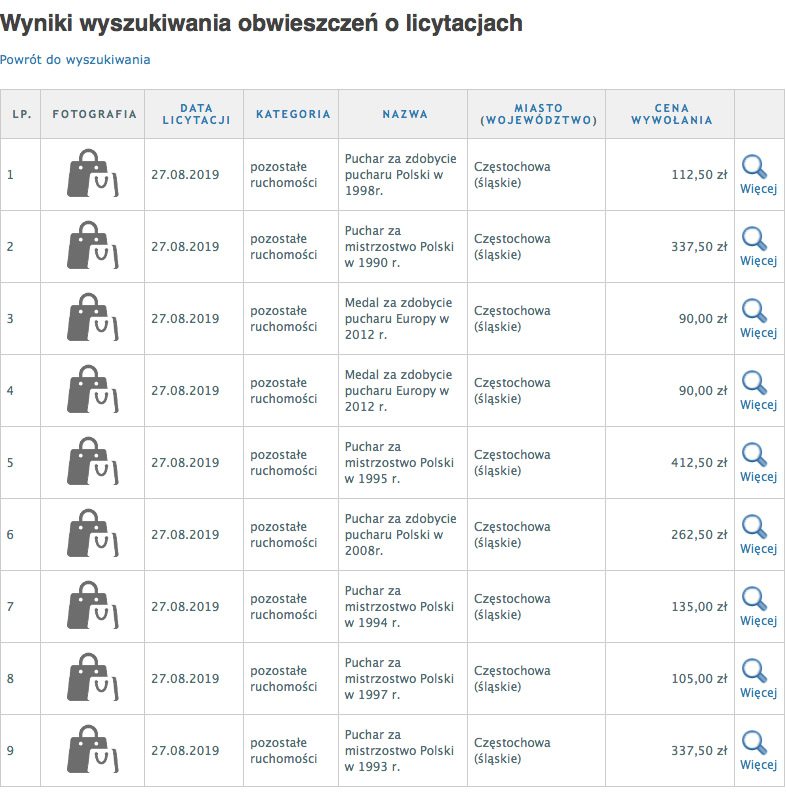Click magnifier icon in row 3
The image size is (786, 803).
tap(755, 310)
